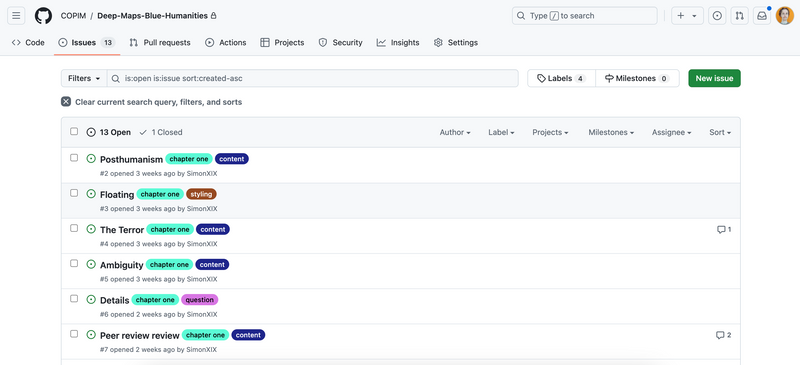
Task: Click the open-issue status icon beside Ambiguity
Action: coord(91,264)
